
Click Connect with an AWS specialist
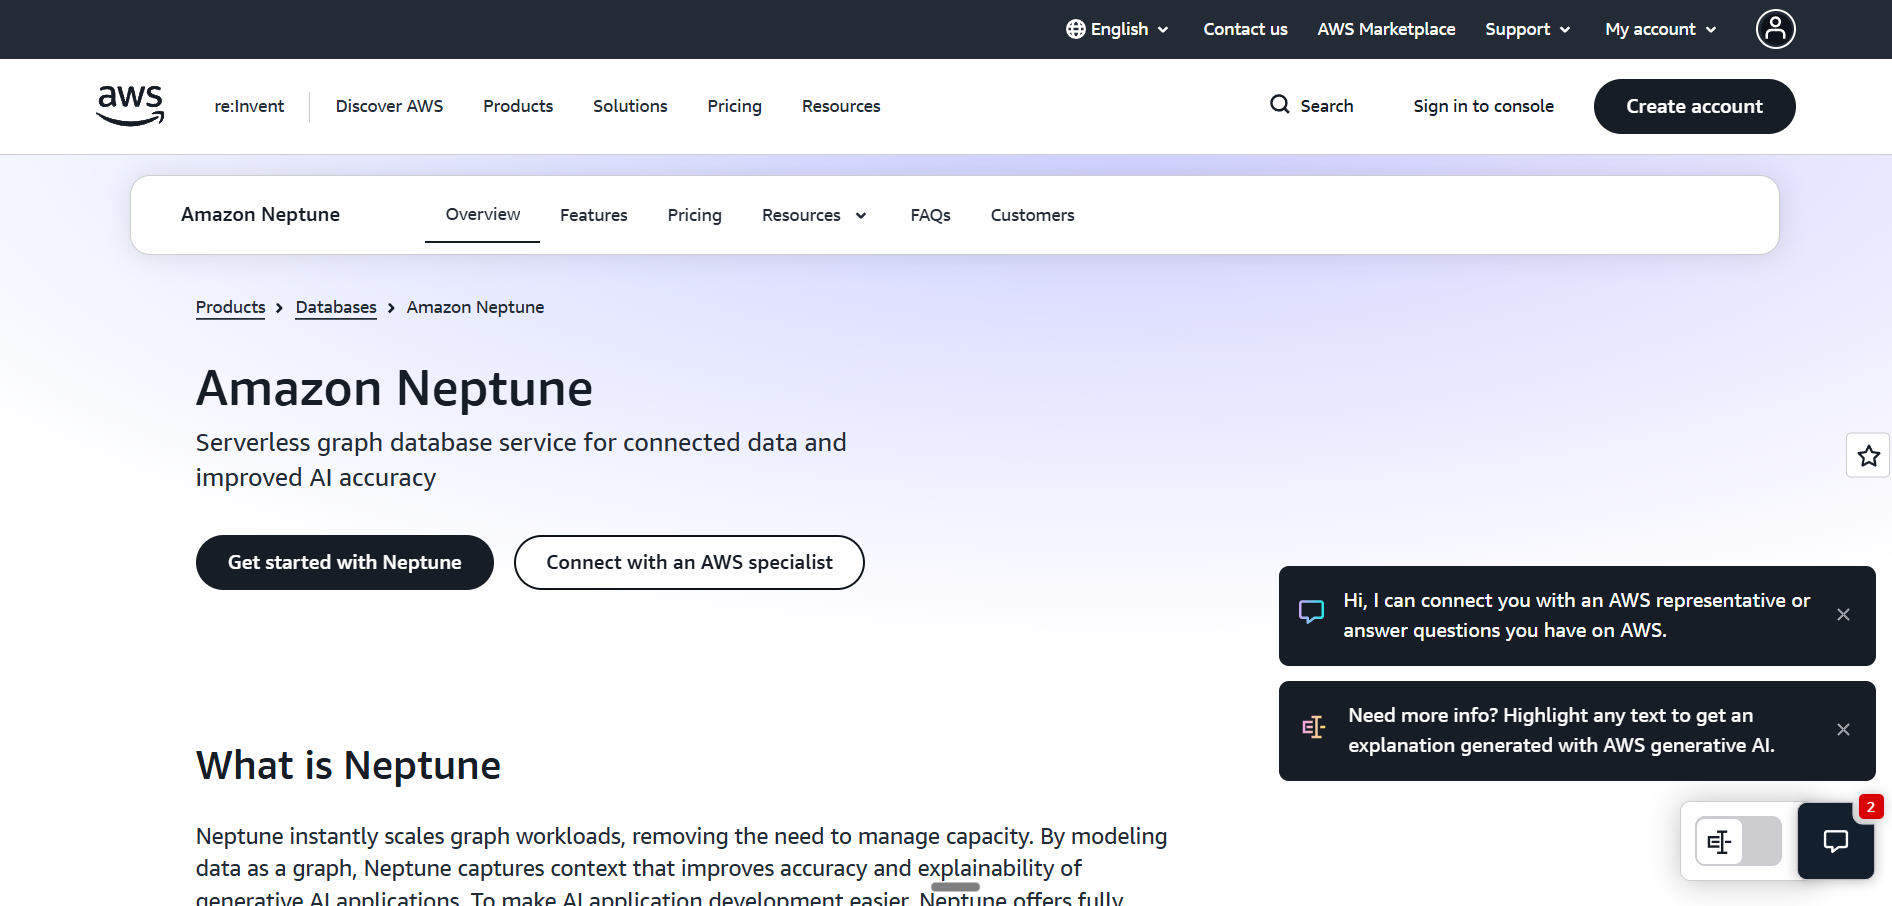(689, 562)
